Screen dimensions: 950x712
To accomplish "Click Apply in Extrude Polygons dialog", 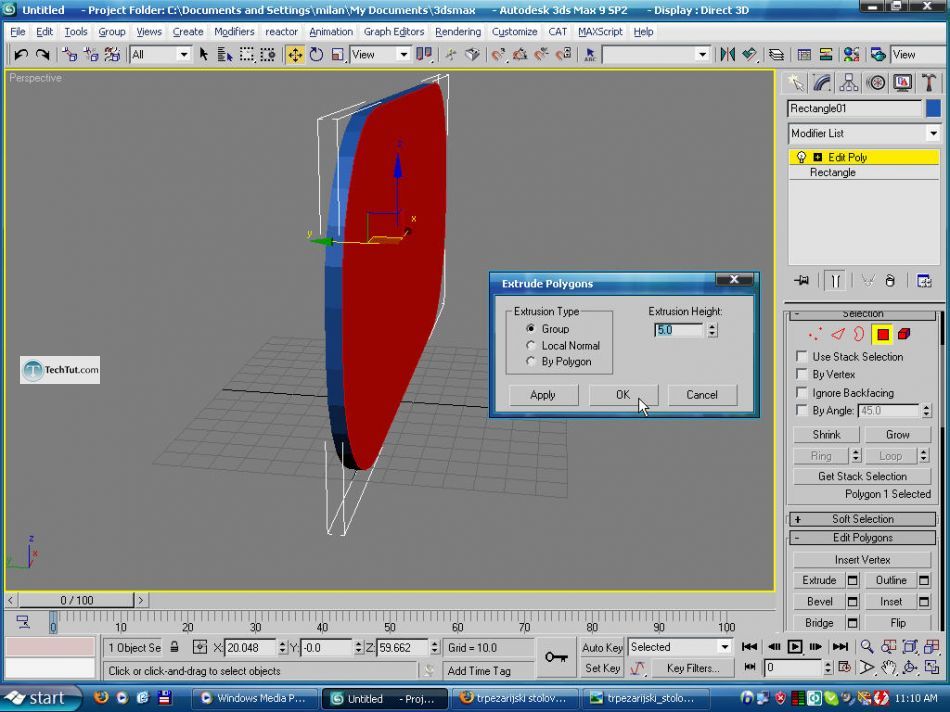I will (543, 395).
